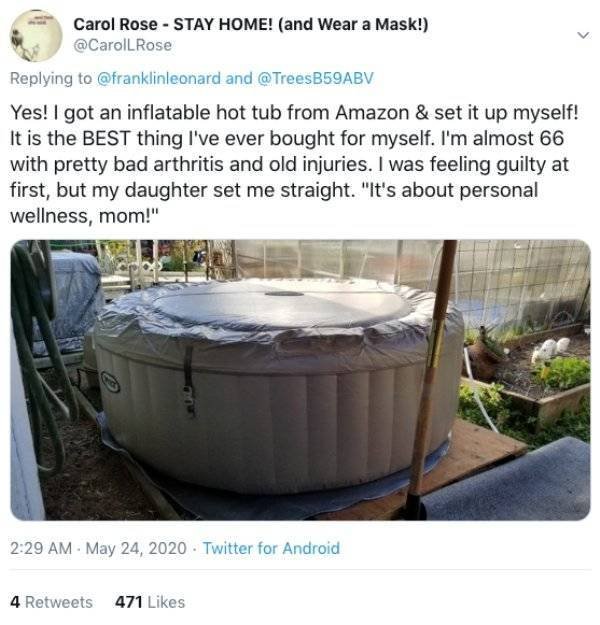Open the tweet options chevron menu
The height and width of the screenshot is (625, 600).
tap(583, 35)
